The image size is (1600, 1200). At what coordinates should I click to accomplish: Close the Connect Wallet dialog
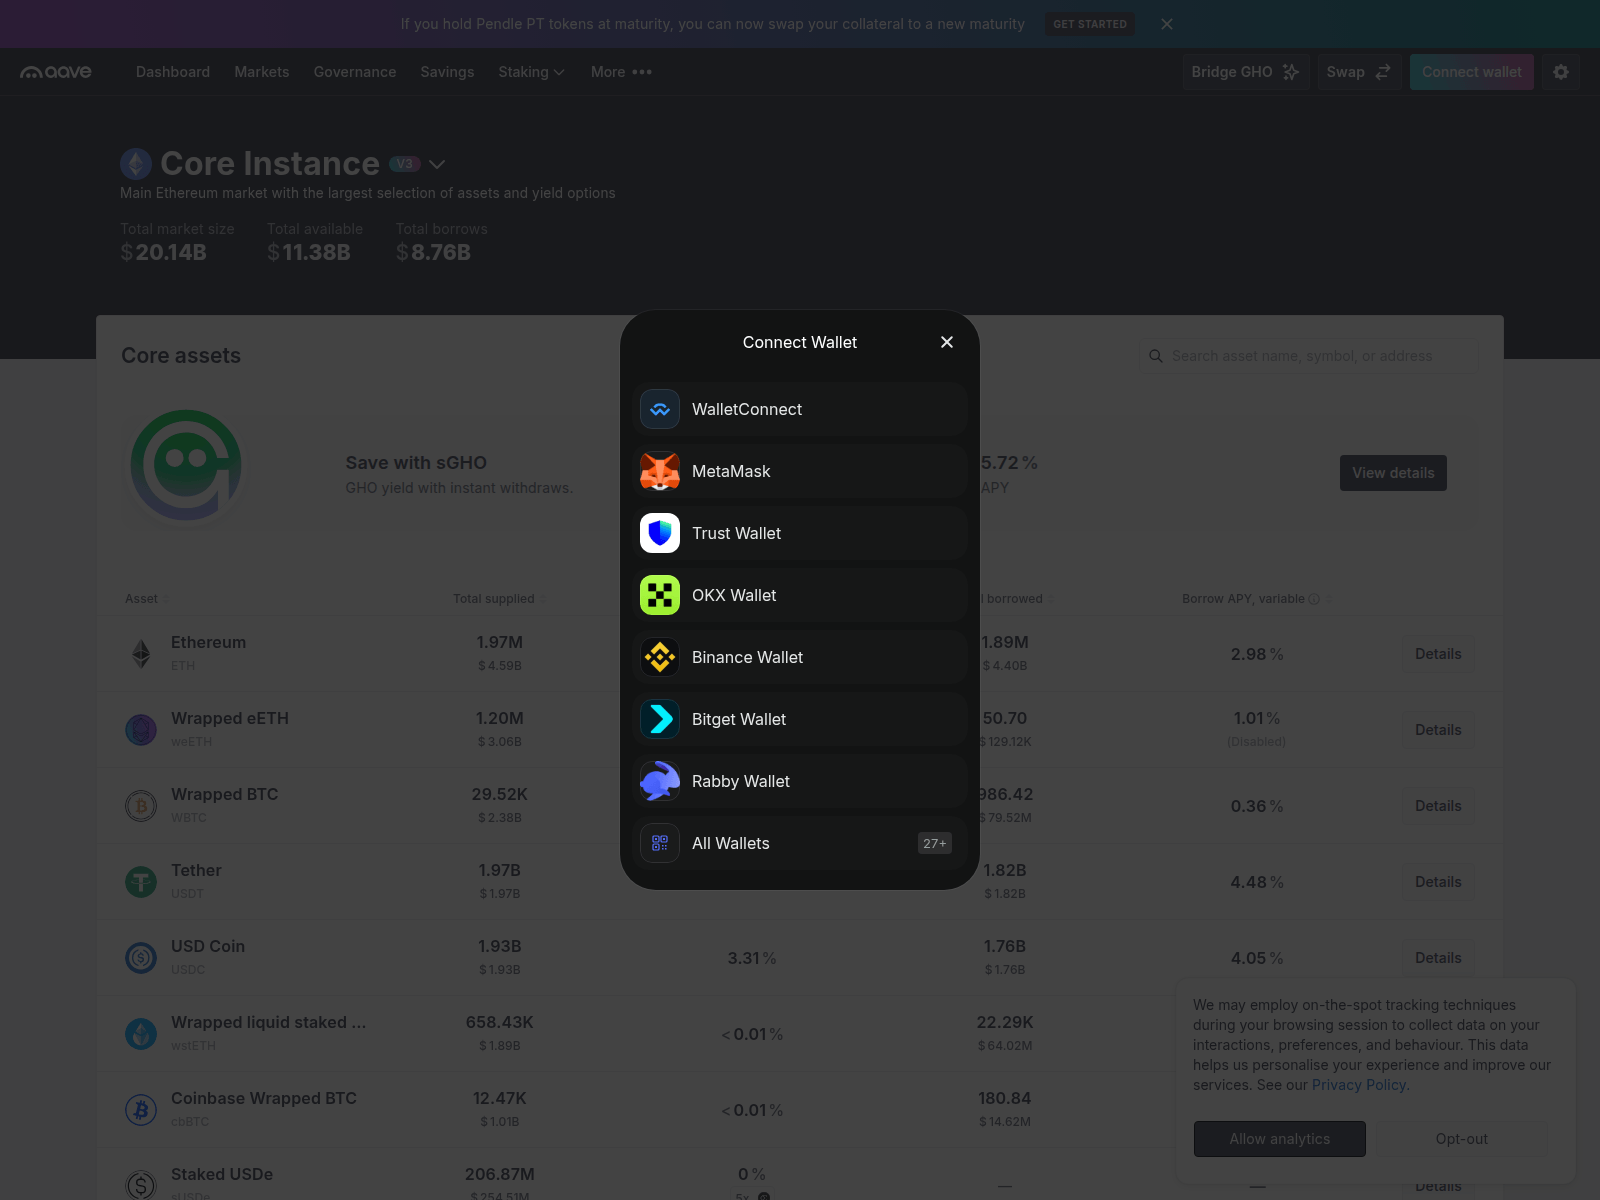947,342
